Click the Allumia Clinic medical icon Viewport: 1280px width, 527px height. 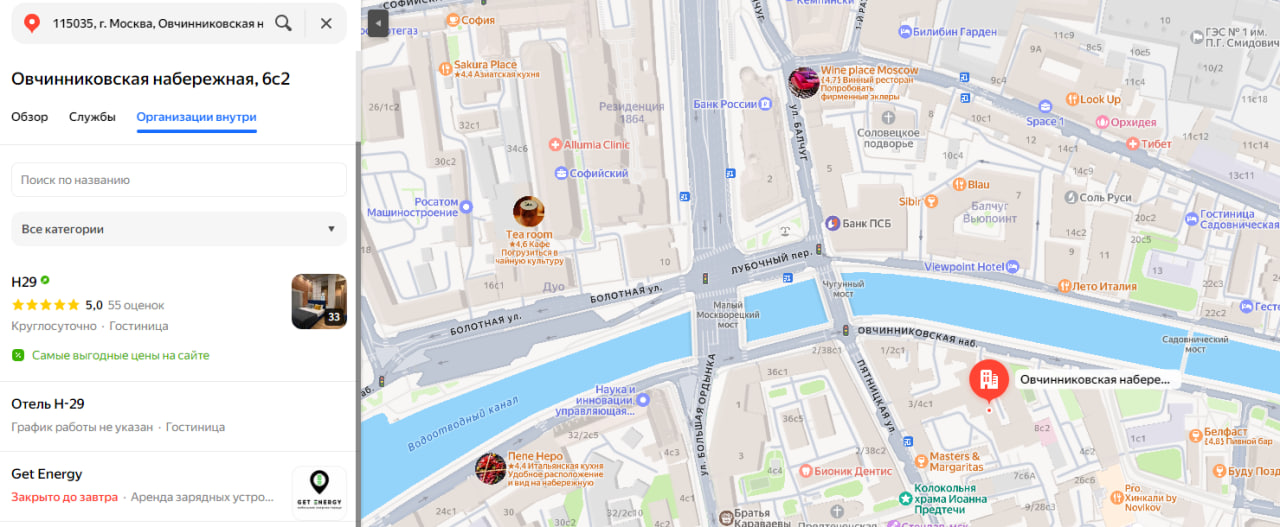coord(555,144)
